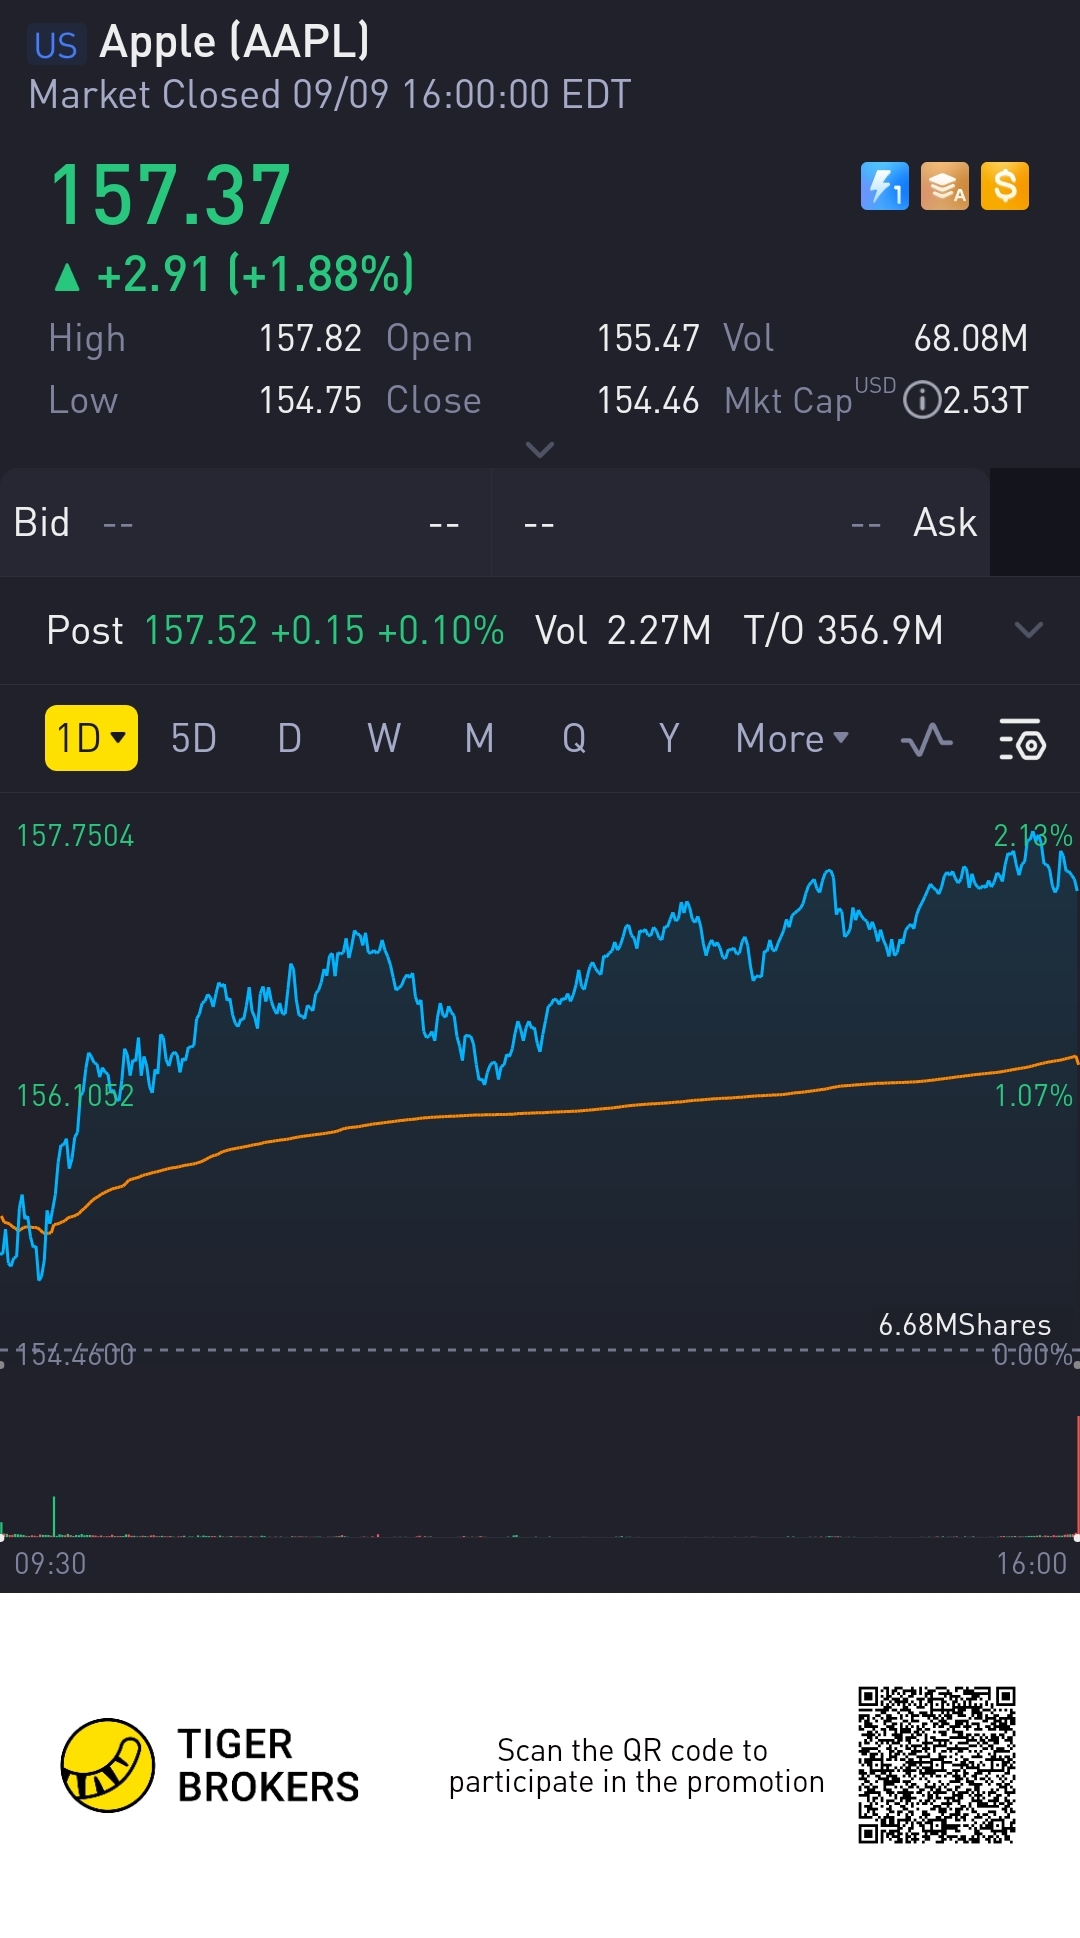1080x1938 pixels.
Task: Tap the promotion QR code
Action: pyautogui.click(x=936, y=1765)
